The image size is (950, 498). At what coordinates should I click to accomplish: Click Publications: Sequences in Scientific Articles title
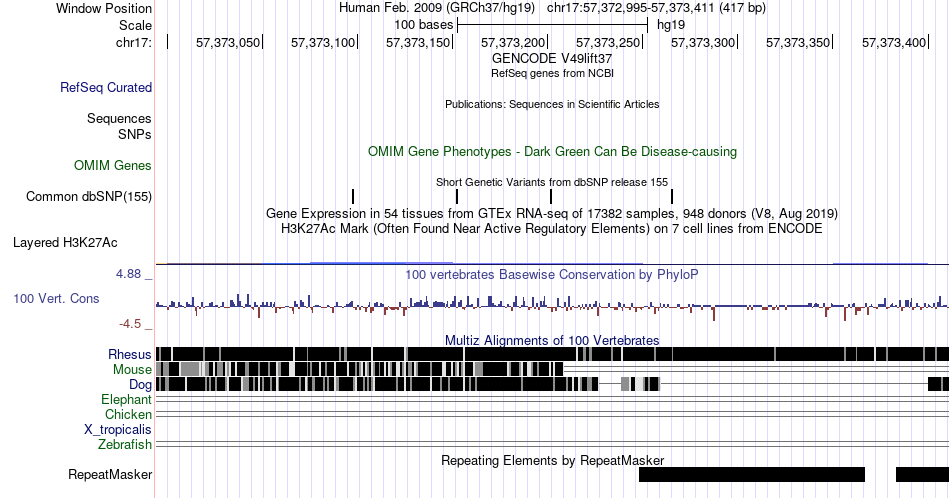552,104
